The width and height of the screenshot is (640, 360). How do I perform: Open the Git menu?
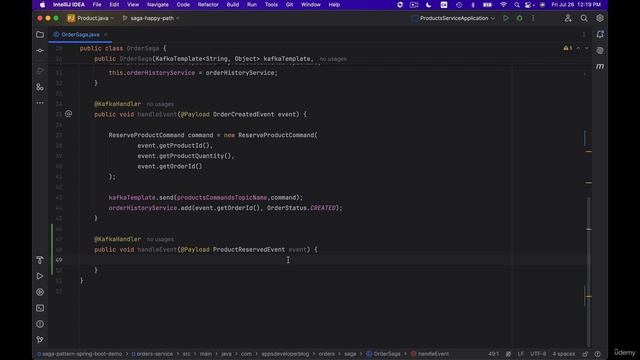289,5
